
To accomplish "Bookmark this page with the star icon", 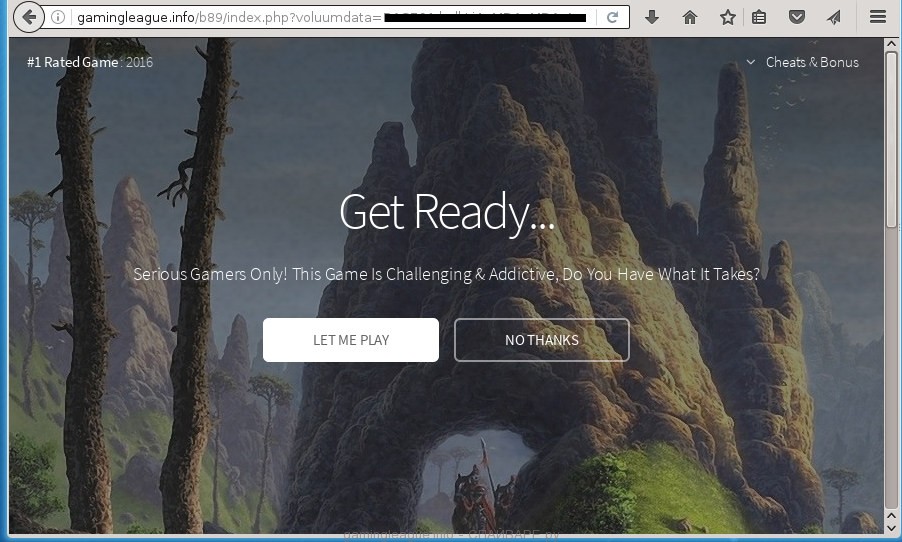I will click(x=728, y=17).
